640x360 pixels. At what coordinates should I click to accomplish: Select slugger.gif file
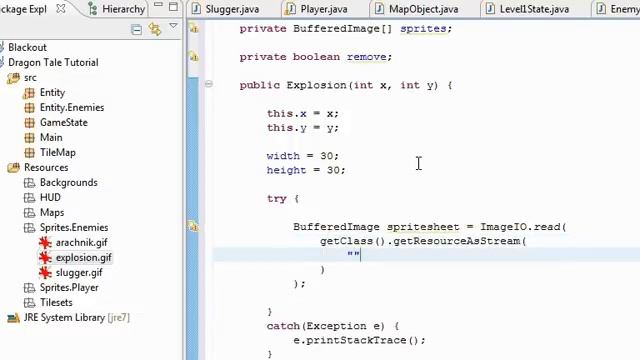(79, 273)
